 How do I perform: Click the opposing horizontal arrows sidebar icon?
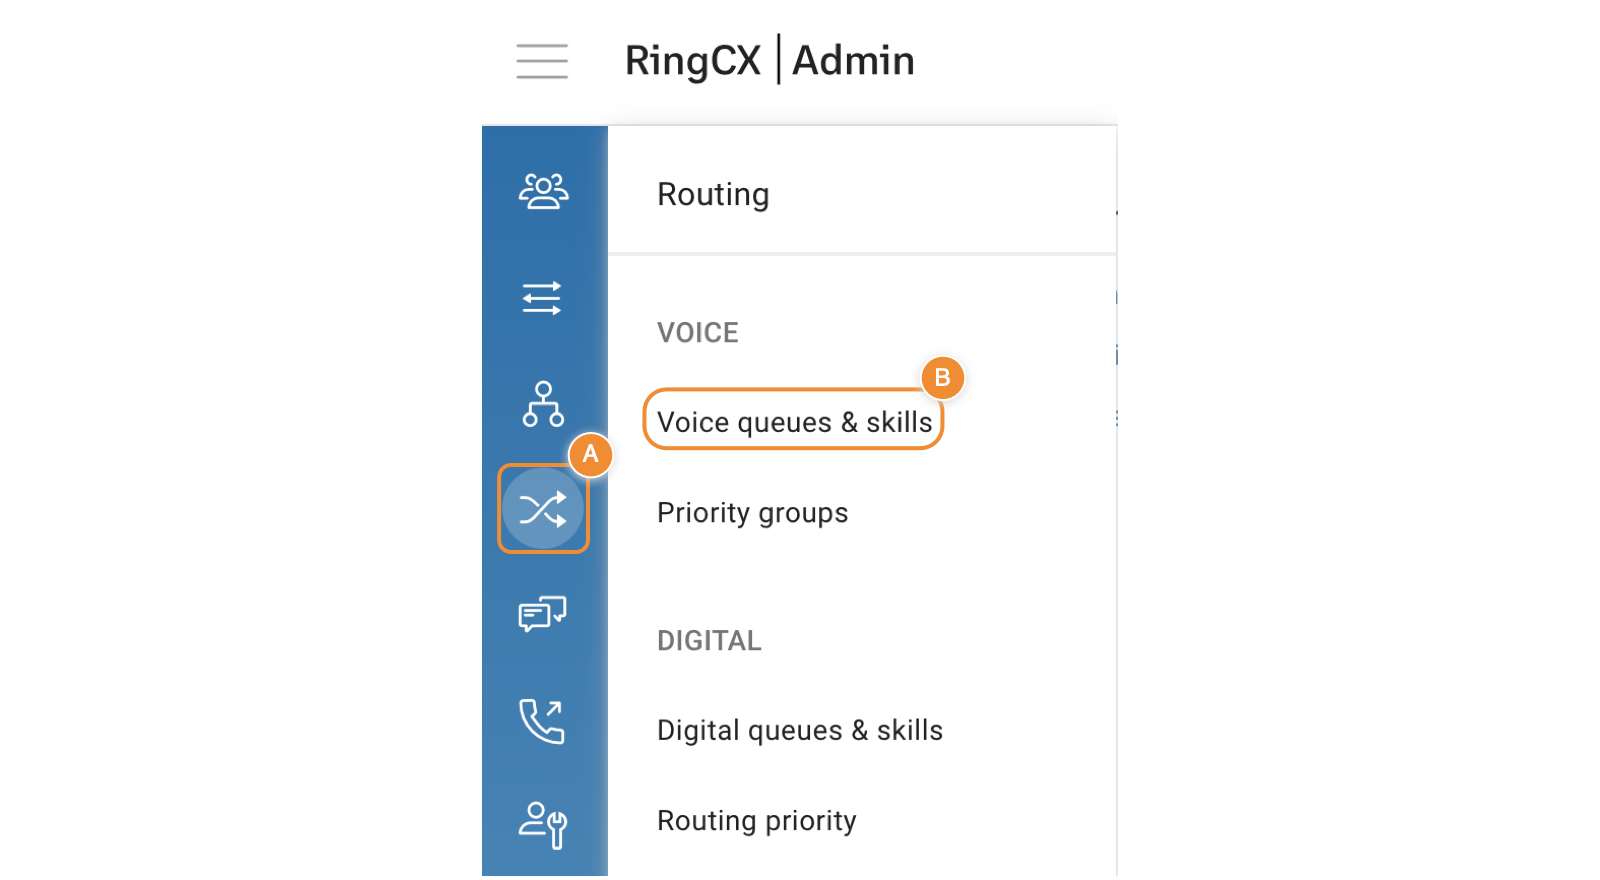click(x=542, y=298)
